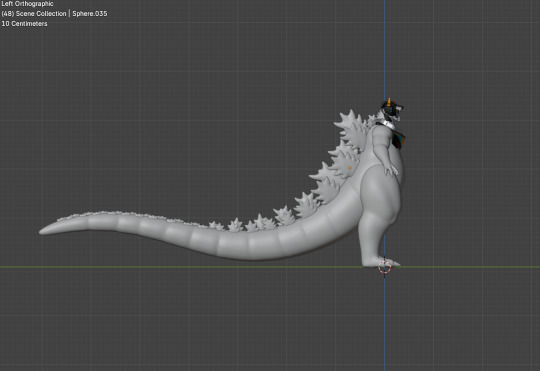Select the yellow horn on the head
The width and height of the screenshot is (540, 371).
point(389,102)
